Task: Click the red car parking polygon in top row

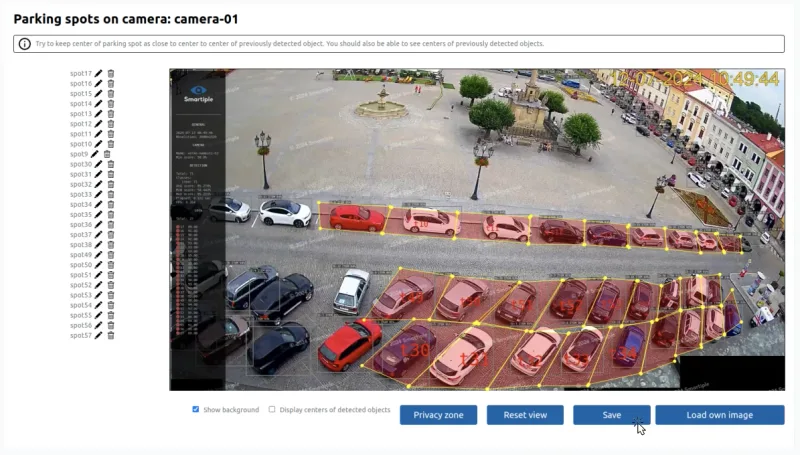Action: pos(356,218)
